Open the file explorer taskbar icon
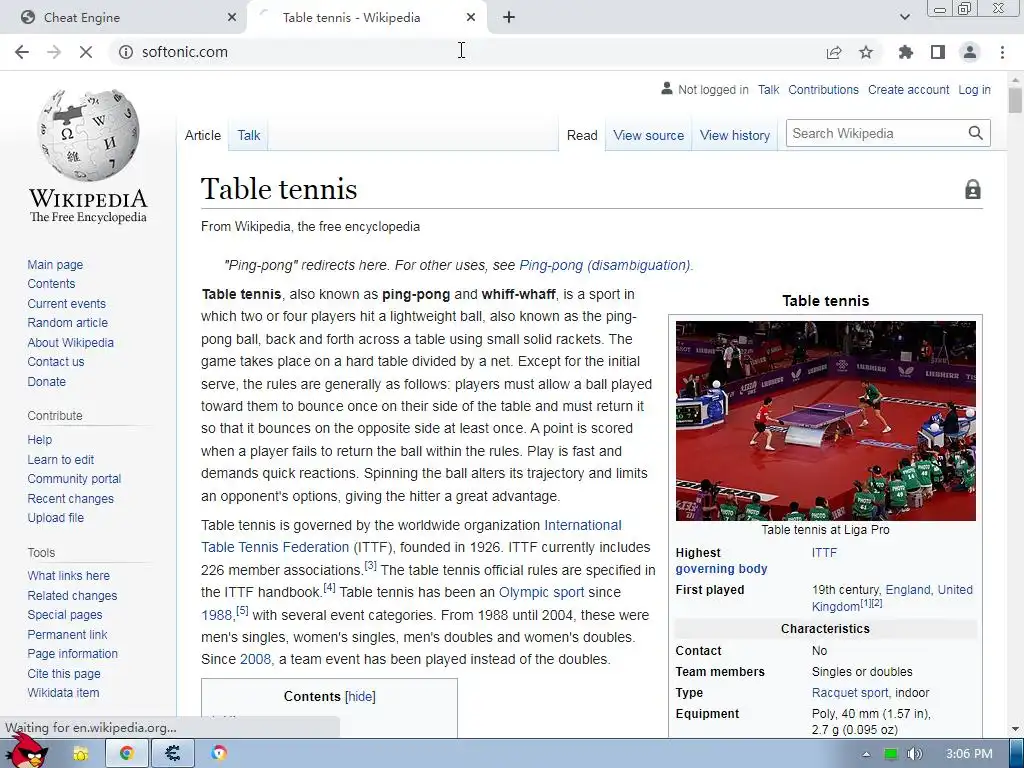 [x=80, y=754]
